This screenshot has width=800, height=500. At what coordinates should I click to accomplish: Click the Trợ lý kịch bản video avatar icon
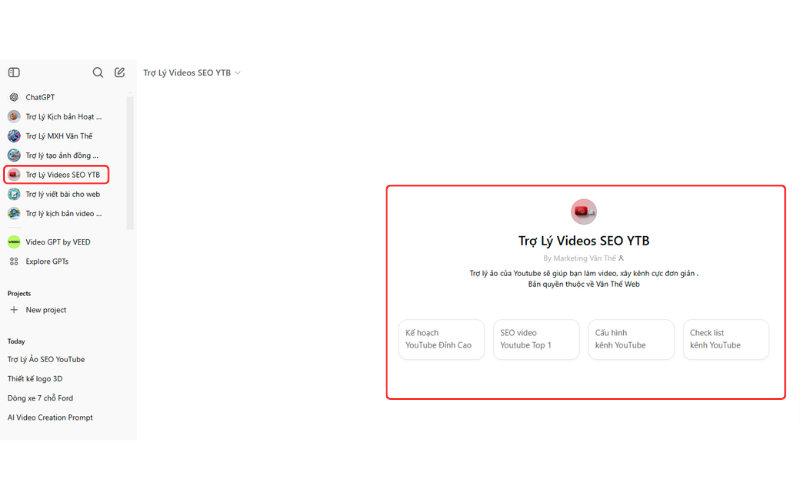14,213
